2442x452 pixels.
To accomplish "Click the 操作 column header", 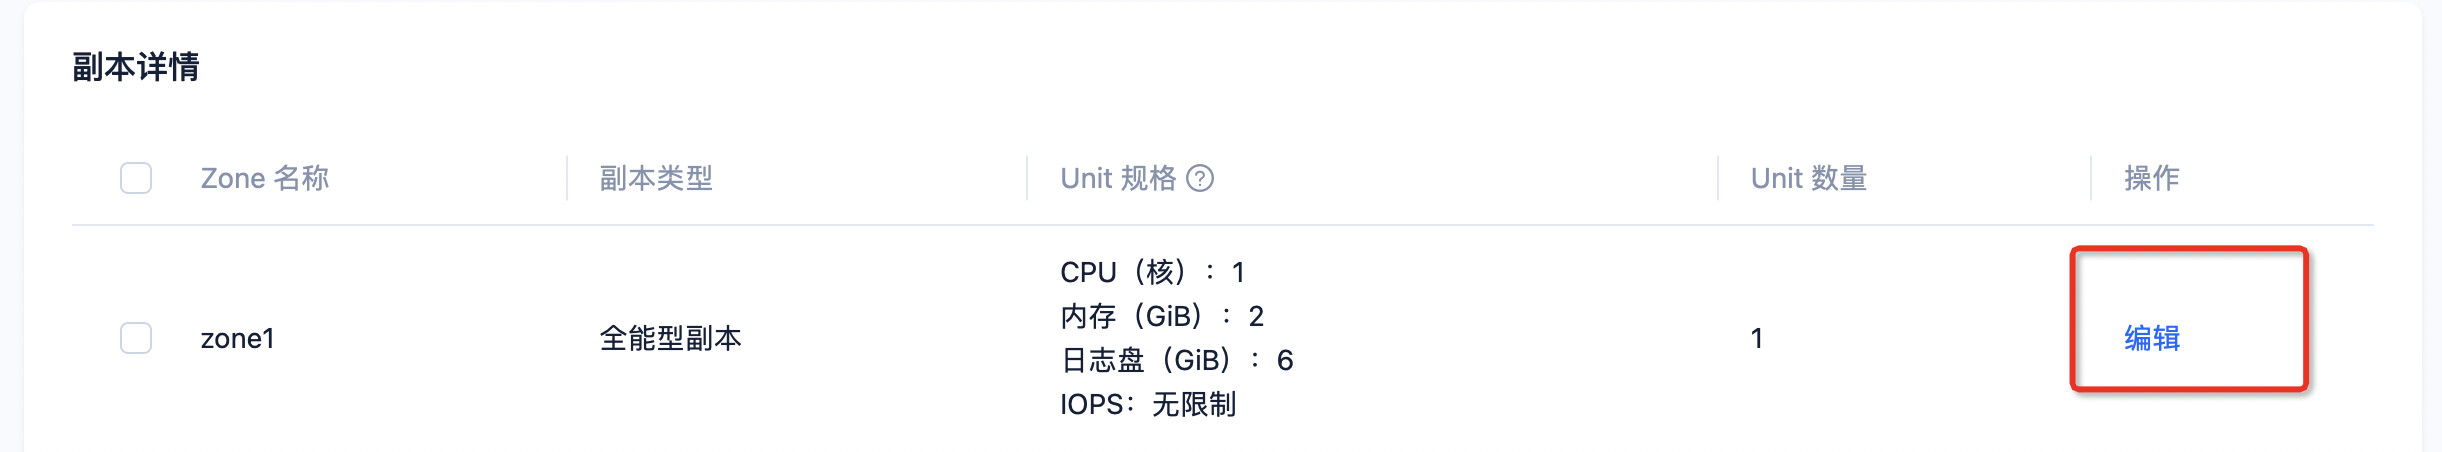I will coord(2152,178).
